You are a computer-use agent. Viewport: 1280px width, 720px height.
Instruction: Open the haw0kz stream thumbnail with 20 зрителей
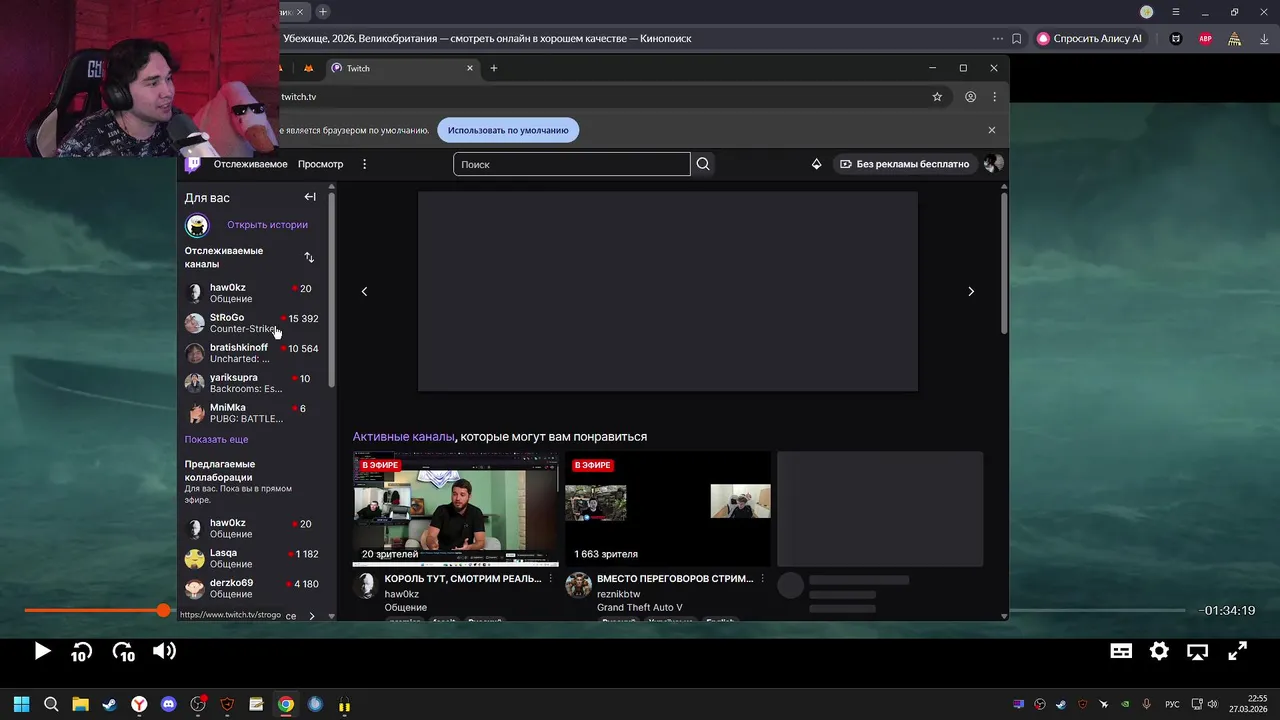455,509
